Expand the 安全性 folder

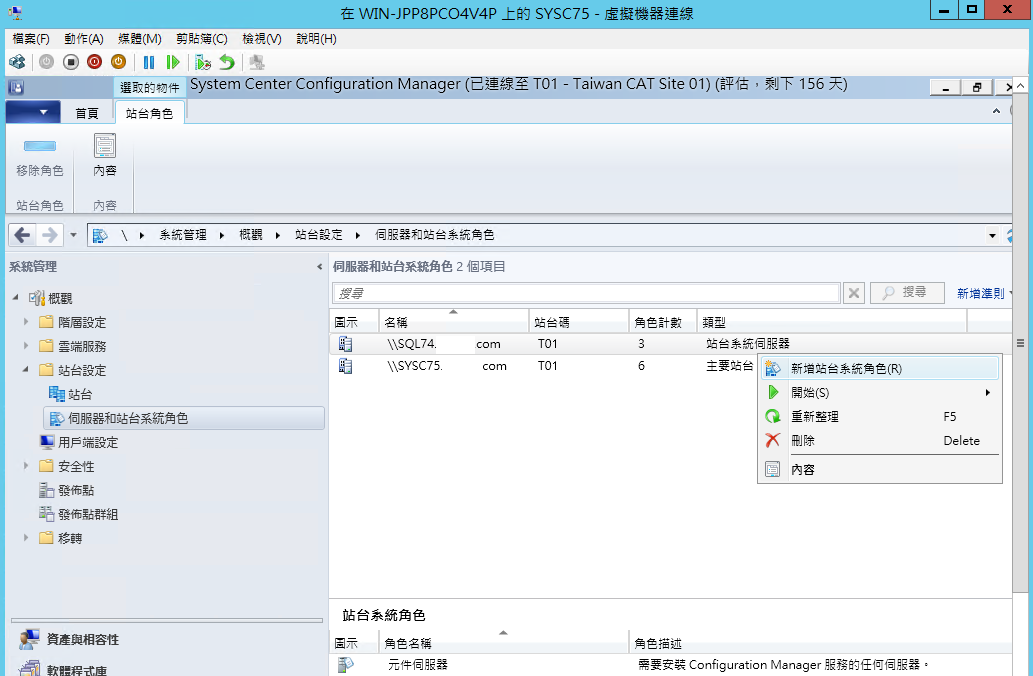[26, 466]
